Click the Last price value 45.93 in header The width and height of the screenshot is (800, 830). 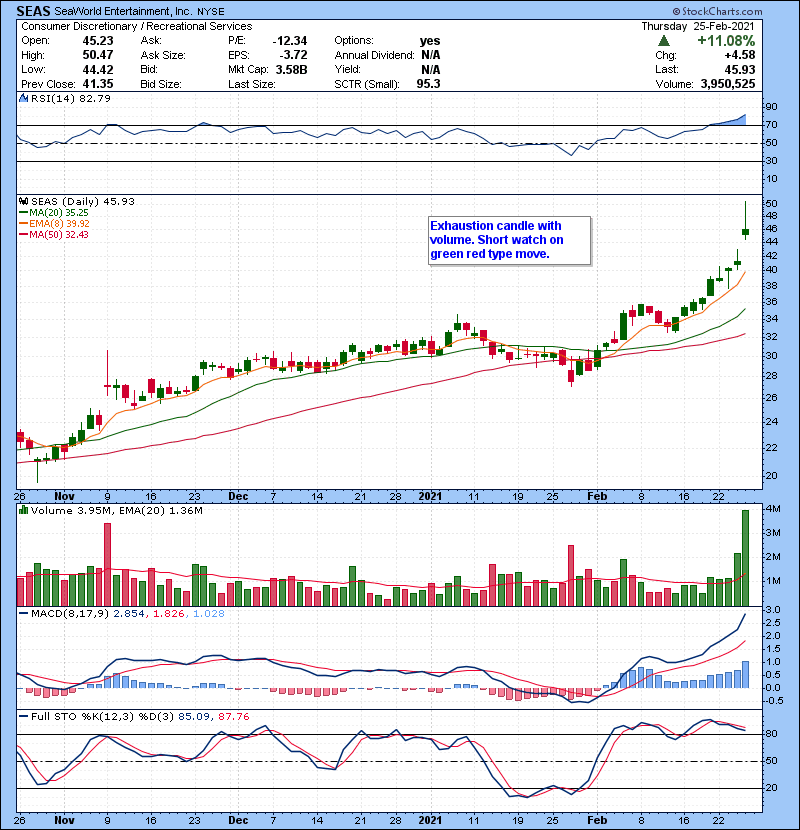click(740, 70)
